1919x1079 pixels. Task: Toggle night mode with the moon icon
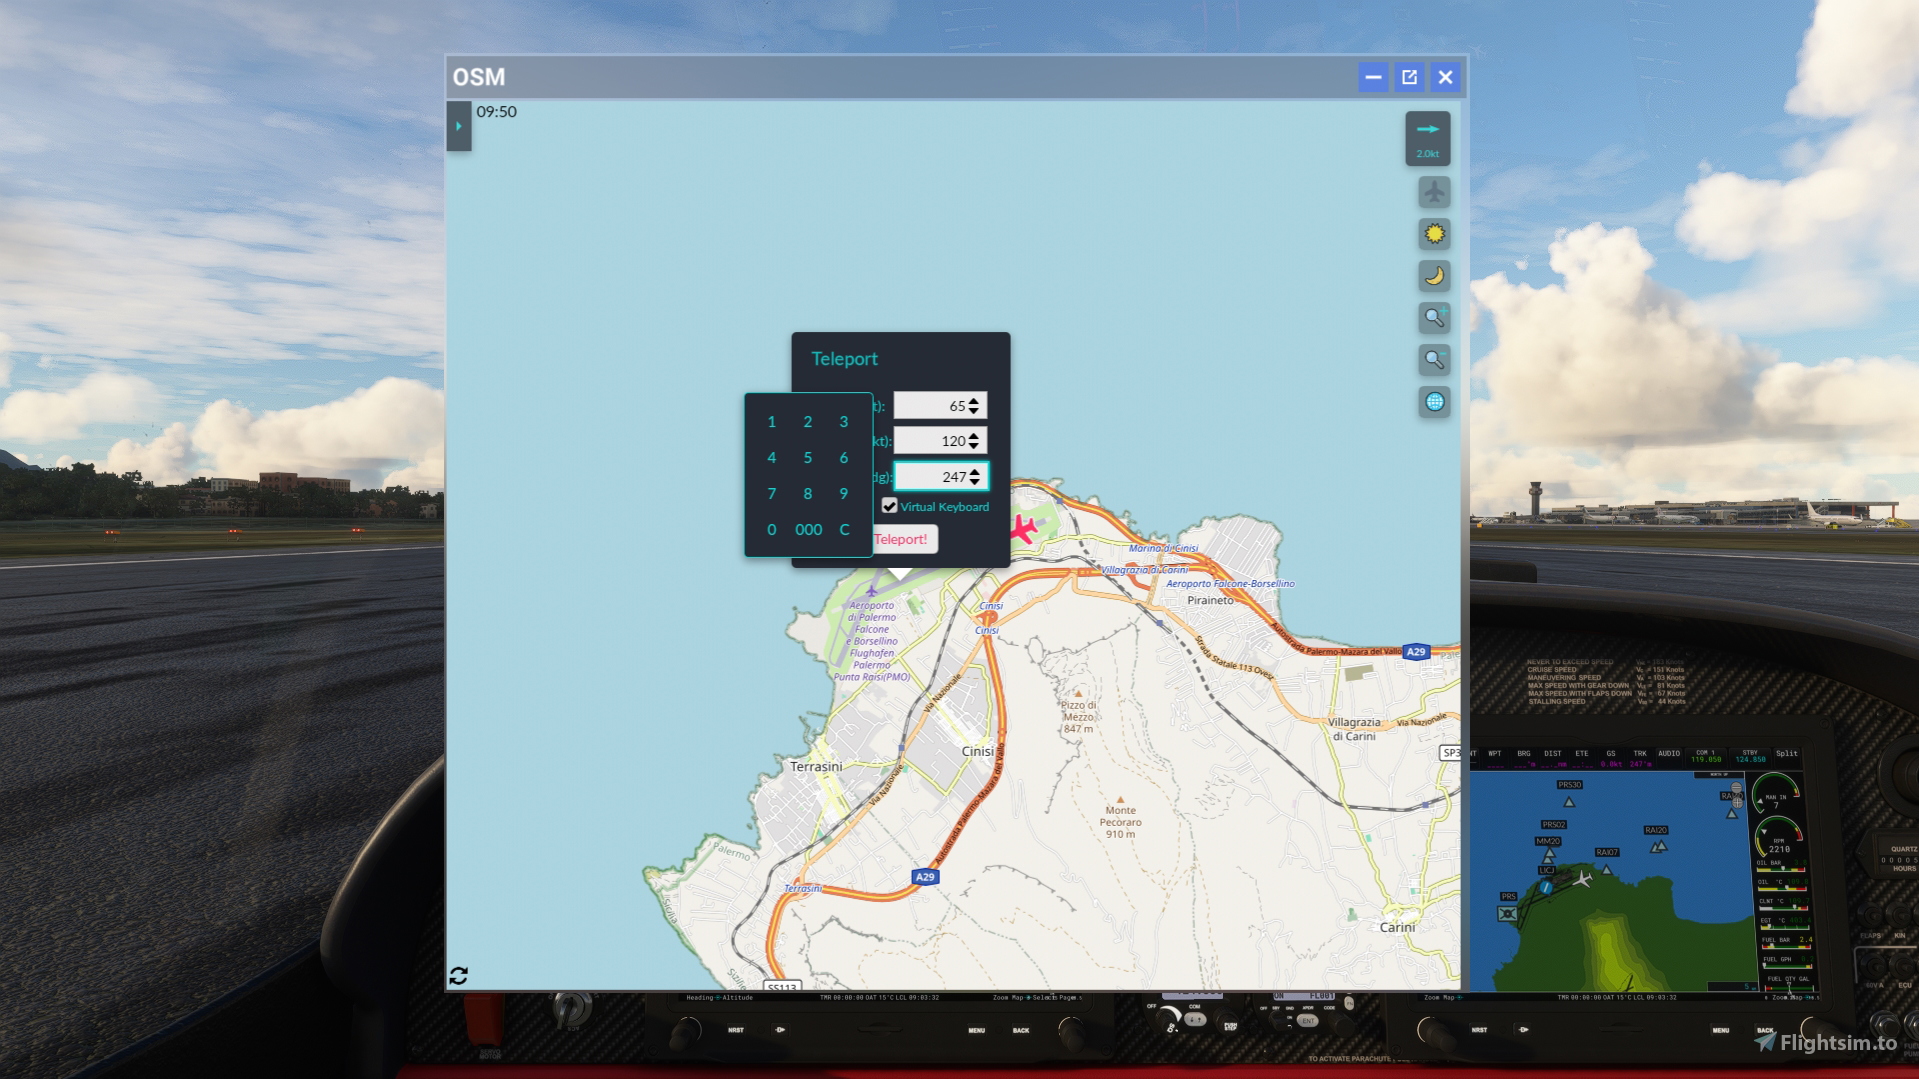[1433, 275]
